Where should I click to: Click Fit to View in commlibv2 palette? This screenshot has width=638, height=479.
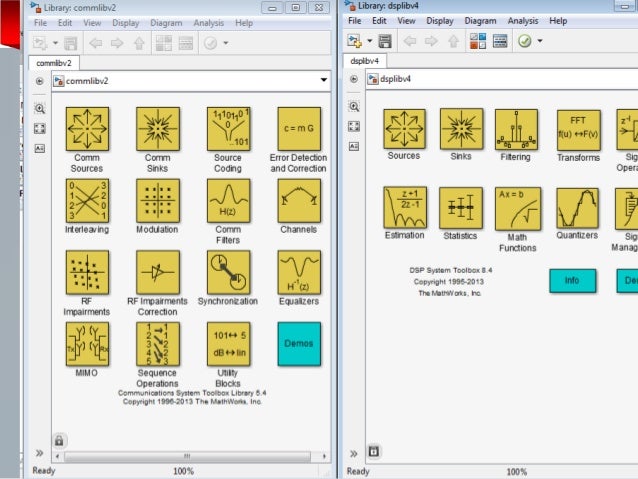pos(39,129)
